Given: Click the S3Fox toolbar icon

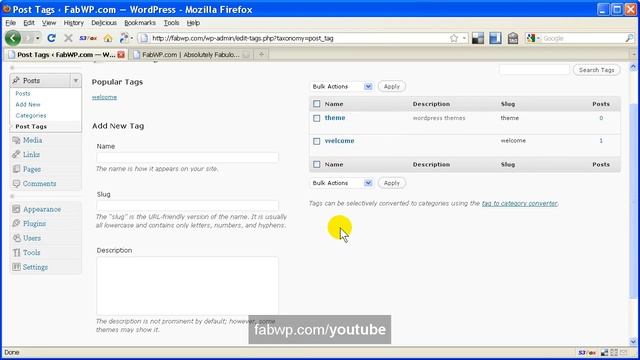Looking at the screenshot, I should pos(88,38).
